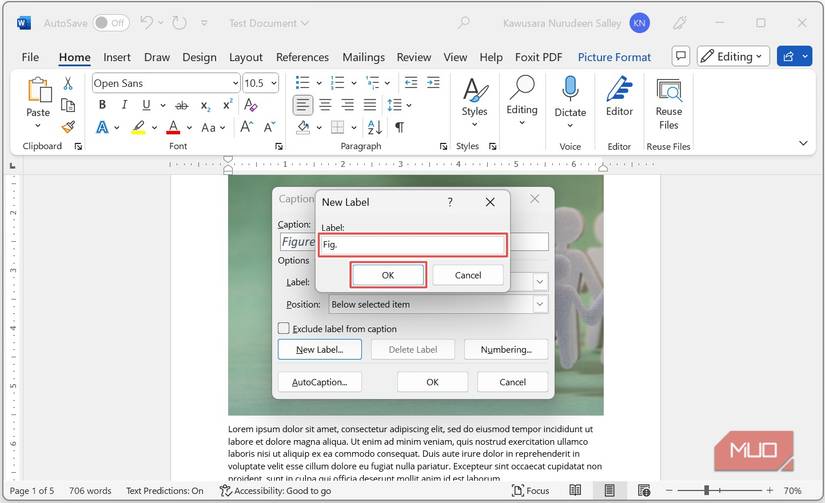Switch to the Picture Format tab
Viewport: 825px width, 503px height.
(x=614, y=57)
